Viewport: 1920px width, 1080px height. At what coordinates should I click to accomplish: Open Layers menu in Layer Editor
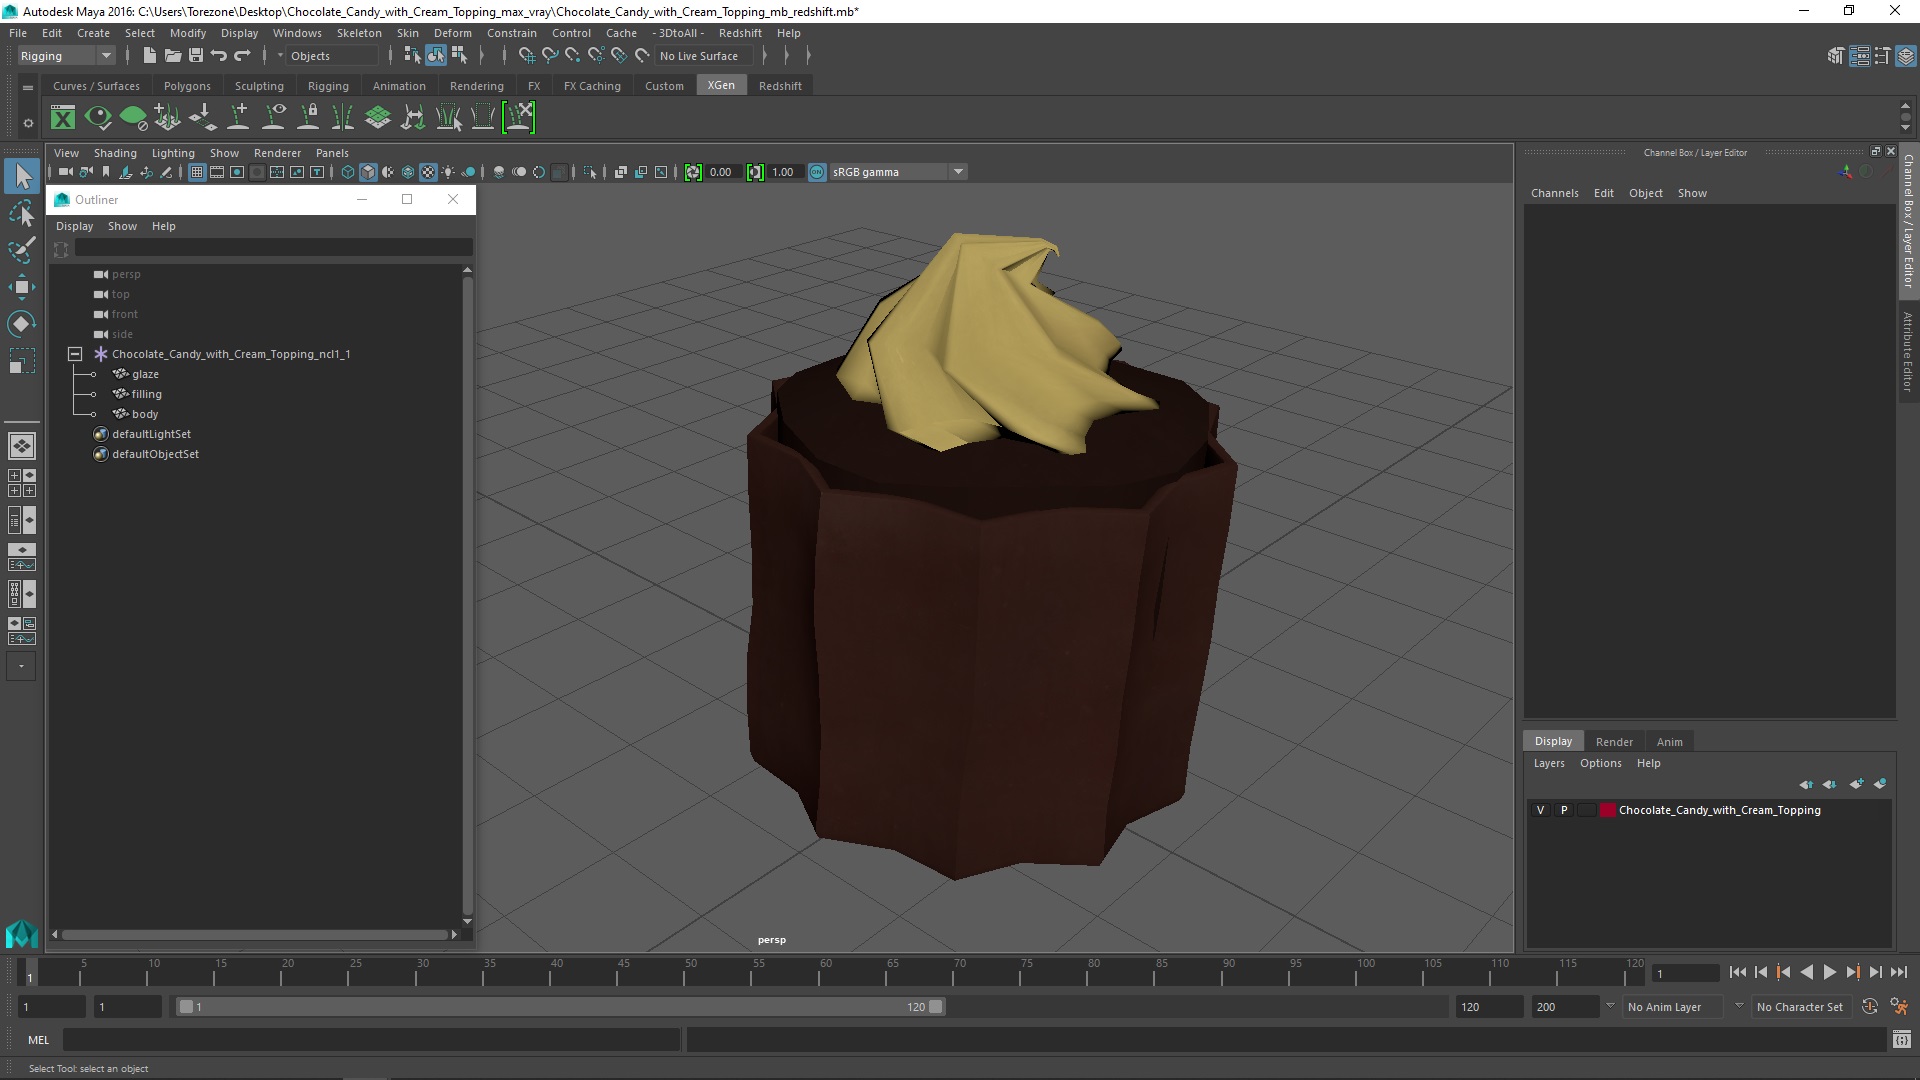(x=1549, y=763)
